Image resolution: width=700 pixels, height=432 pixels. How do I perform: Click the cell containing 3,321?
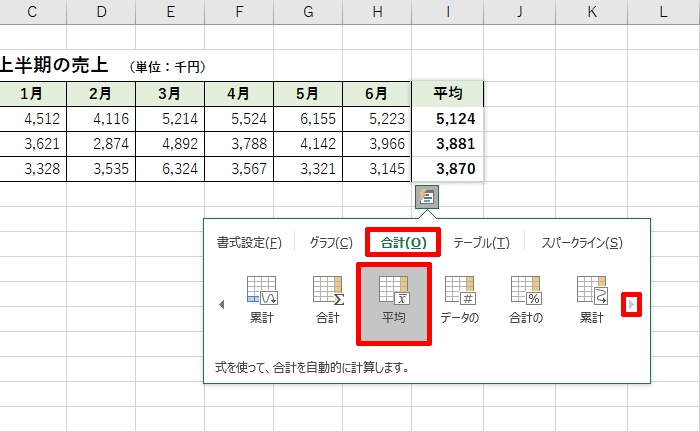tap(308, 169)
